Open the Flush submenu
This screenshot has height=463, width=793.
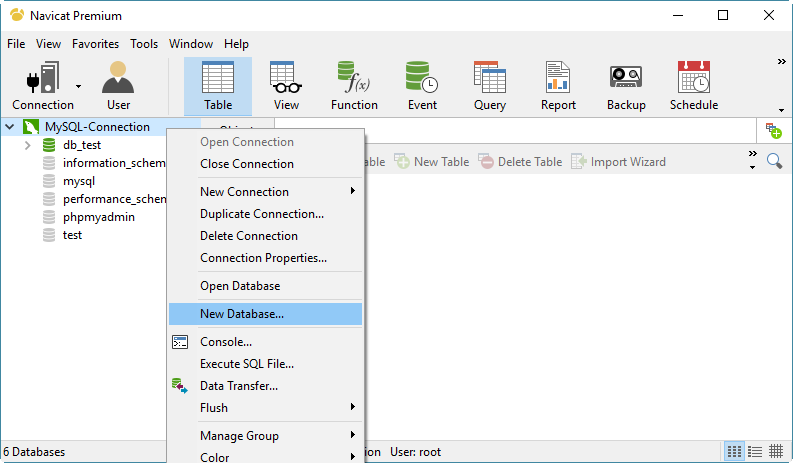coord(266,408)
